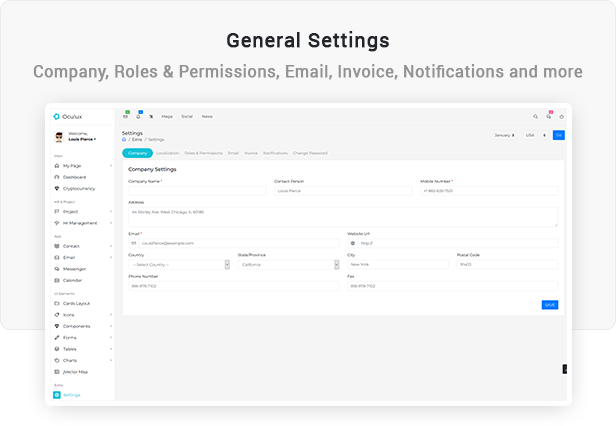Click the Fax input field
Screen dimensions: 616x426
[x=453, y=286]
